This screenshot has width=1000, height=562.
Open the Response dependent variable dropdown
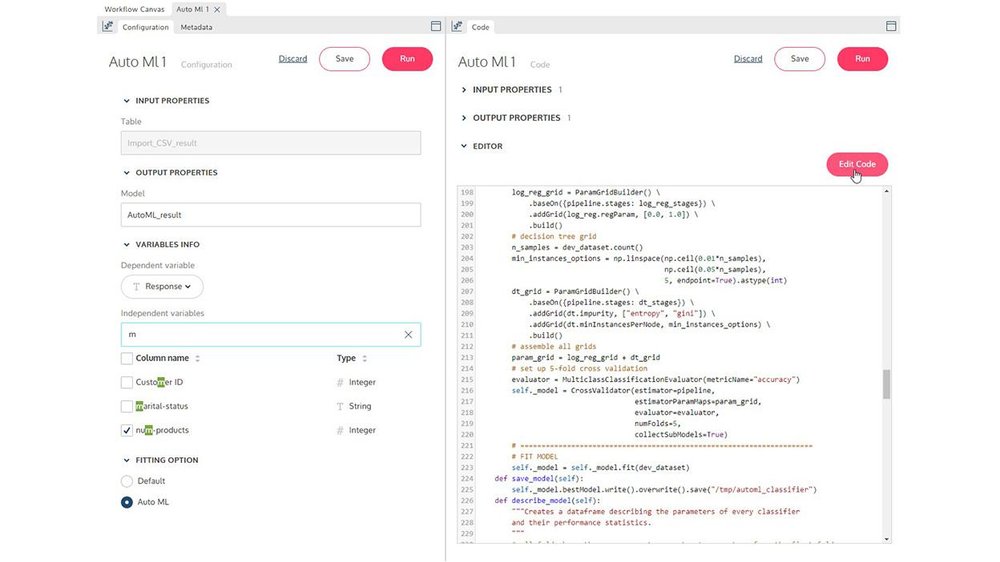(x=162, y=286)
